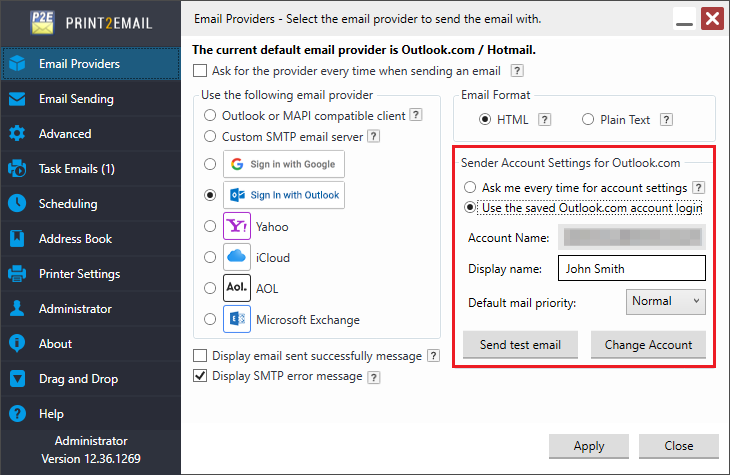Open the Default mail priority dropdown

[x=668, y=301]
